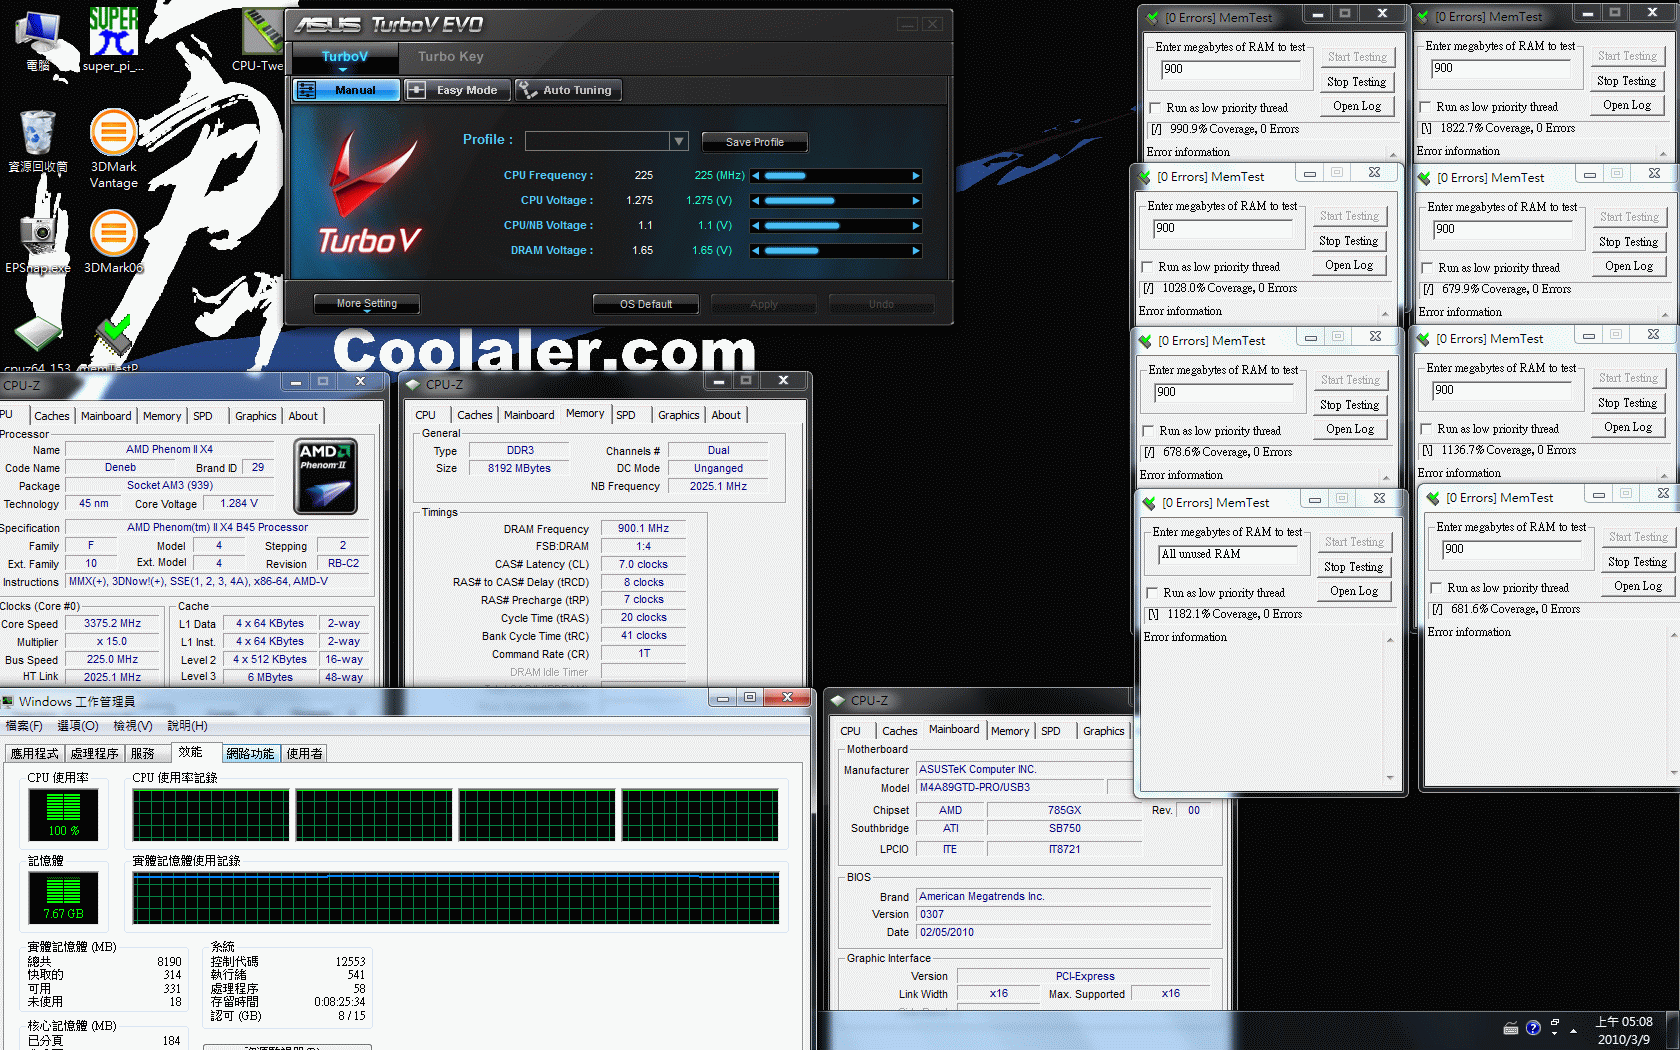Viewport: 1680px width, 1050px height.
Task: Open Log in 681.6% Coverage MemTest
Action: click(x=1637, y=586)
